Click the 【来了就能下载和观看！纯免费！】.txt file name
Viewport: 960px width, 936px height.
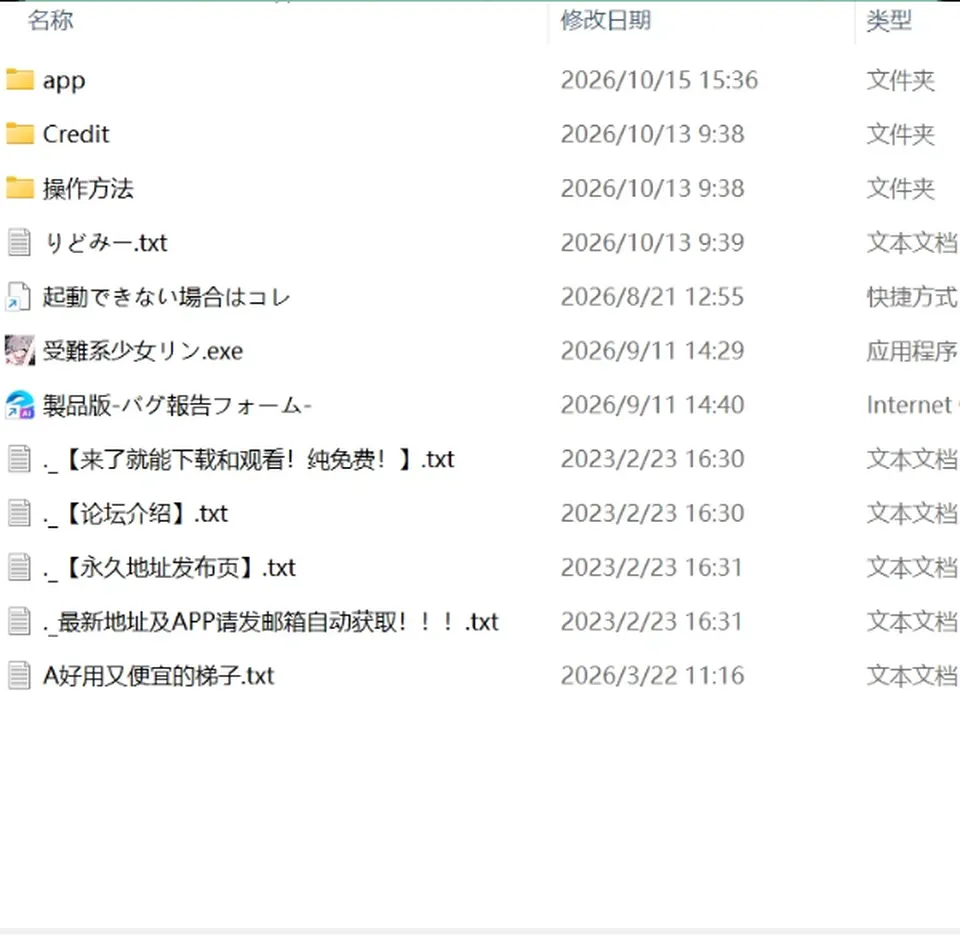tap(249, 460)
